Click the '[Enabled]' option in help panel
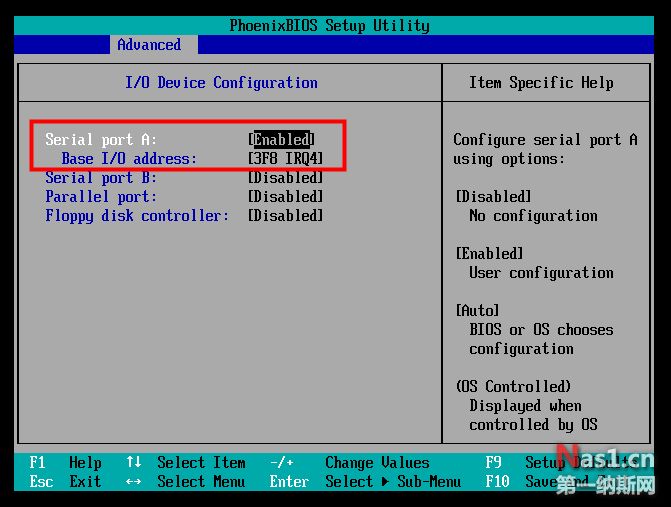This screenshot has height=507, width=671. [490, 253]
